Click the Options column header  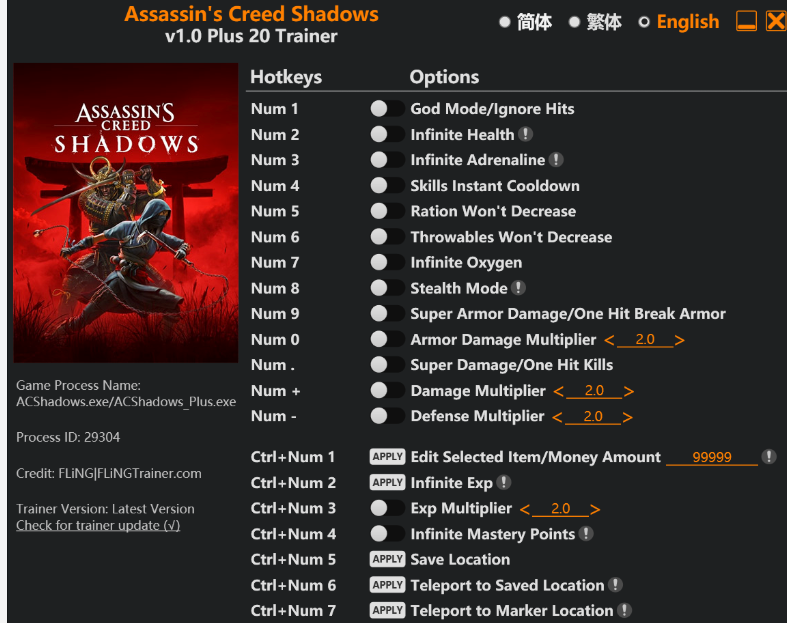[x=444, y=77]
